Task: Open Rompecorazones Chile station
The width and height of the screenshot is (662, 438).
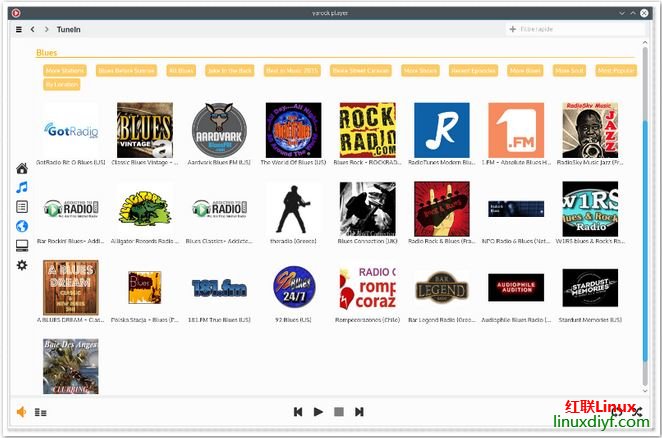Action: coord(368,288)
